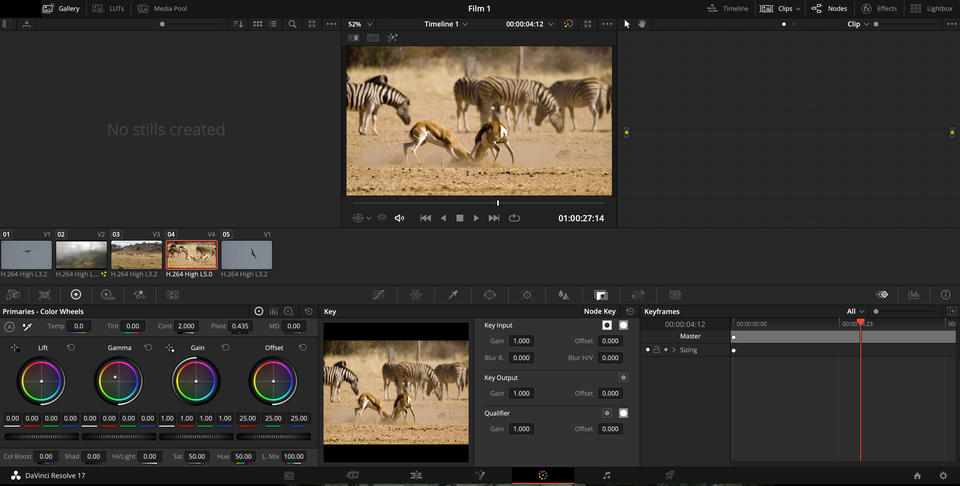Screen dimensions: 960x486
Task: Switch to the Deliver page
Action: coord(670,475)
